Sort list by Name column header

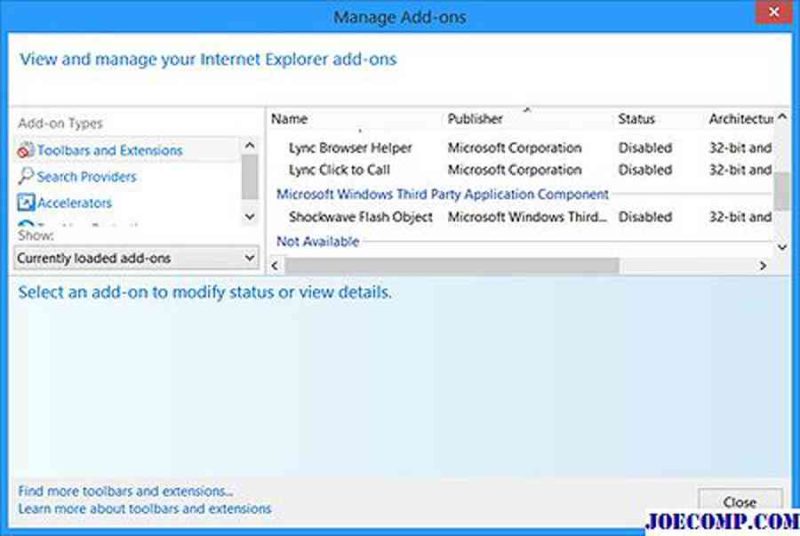[289, 119]
